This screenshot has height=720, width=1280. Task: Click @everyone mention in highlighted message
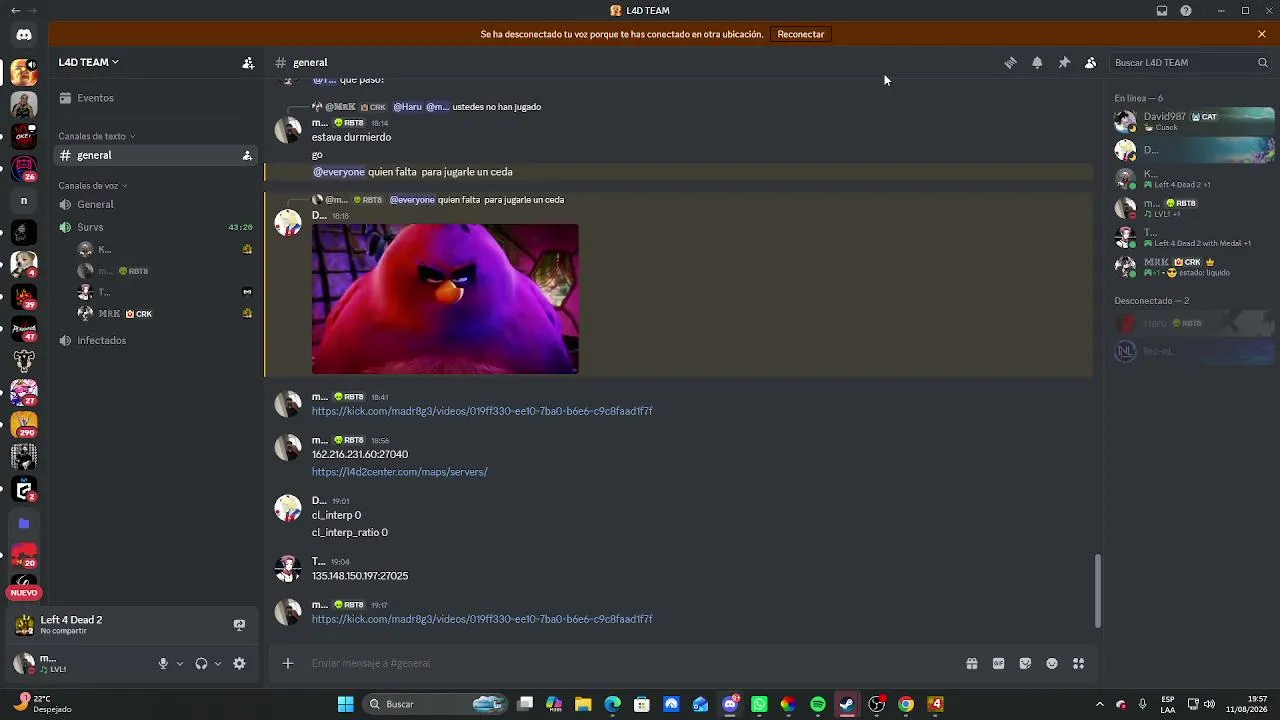click(x=339, y=172)
